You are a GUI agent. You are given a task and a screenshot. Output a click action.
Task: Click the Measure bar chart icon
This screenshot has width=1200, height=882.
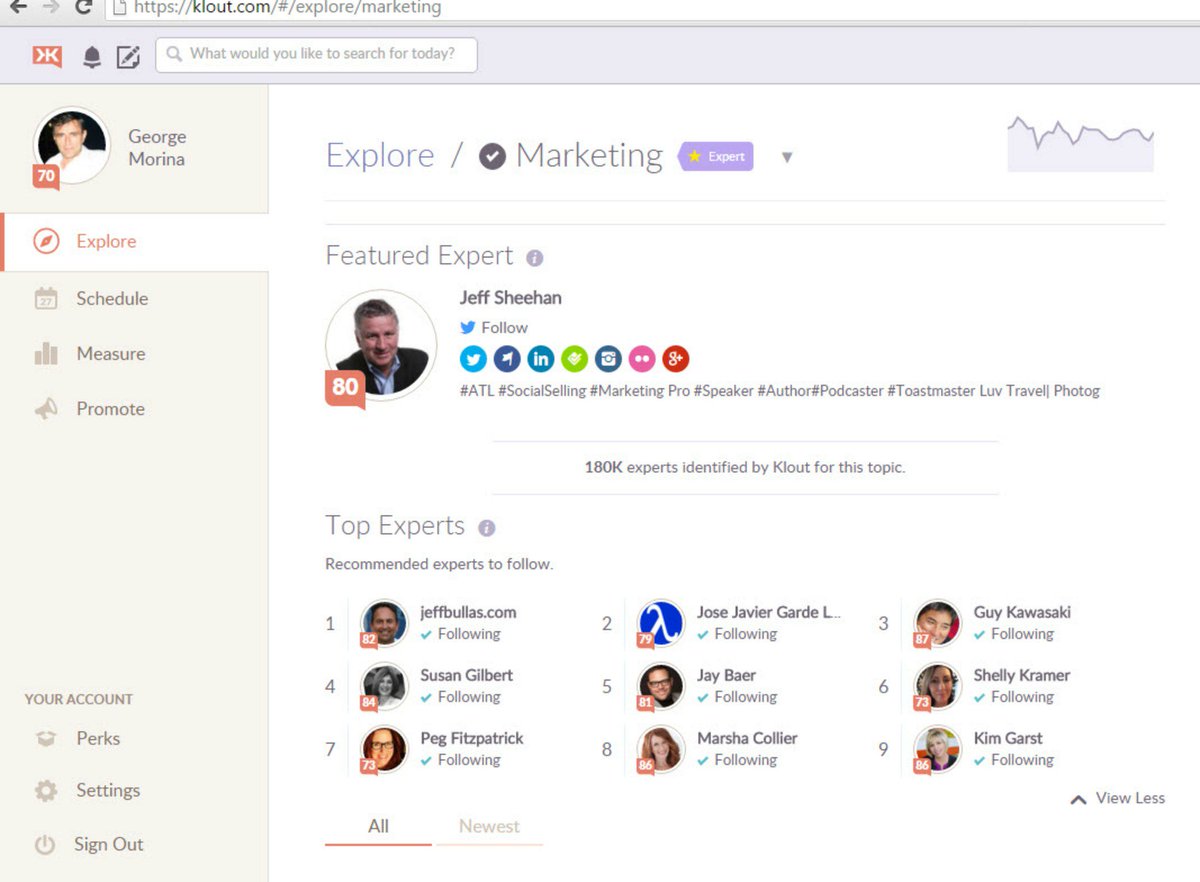point(46,353)
